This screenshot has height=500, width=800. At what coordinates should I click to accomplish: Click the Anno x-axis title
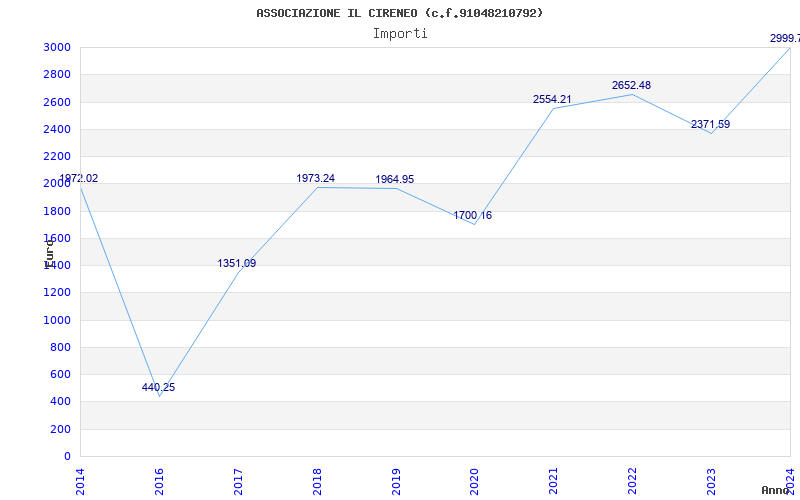click(x=775, y=490)
